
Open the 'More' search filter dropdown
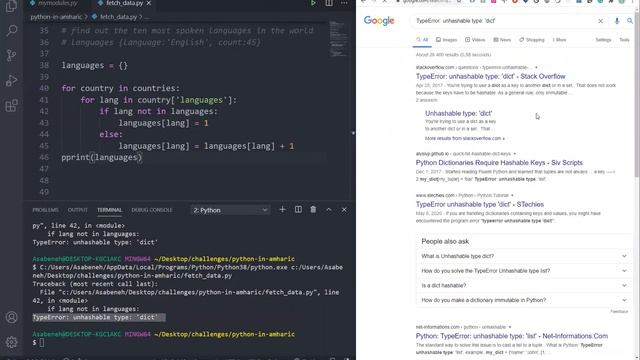click(x=559, y=40)
